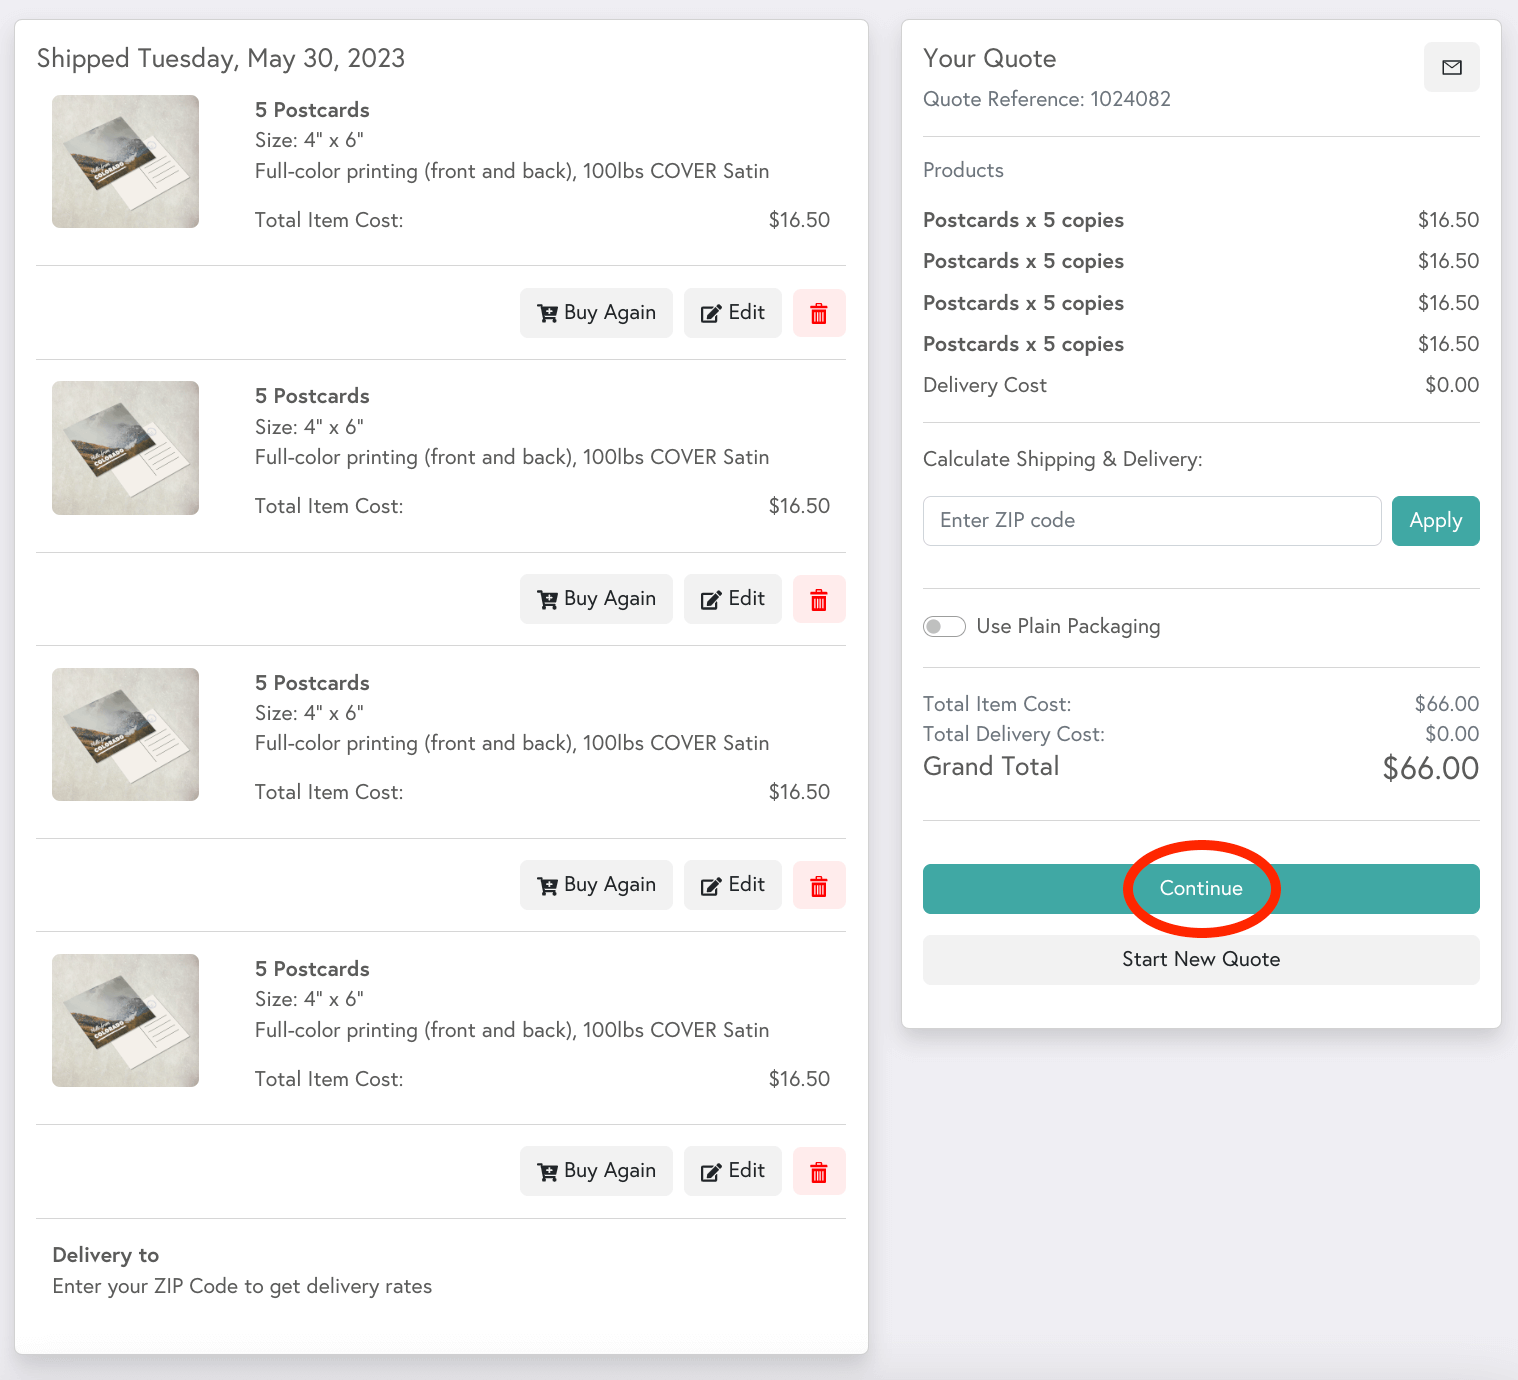1518x1380 pixels.
Task: Buy Again the fourth postcards order
Action: coord(596,1171)
